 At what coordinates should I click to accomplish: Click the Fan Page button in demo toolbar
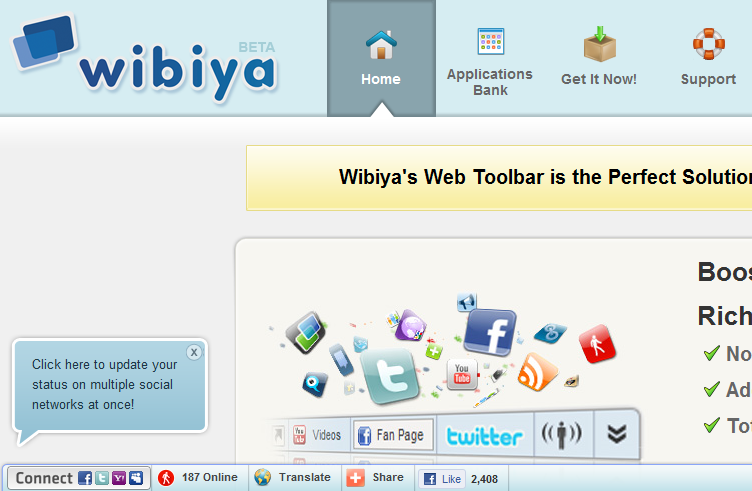(x=393, y=435)
